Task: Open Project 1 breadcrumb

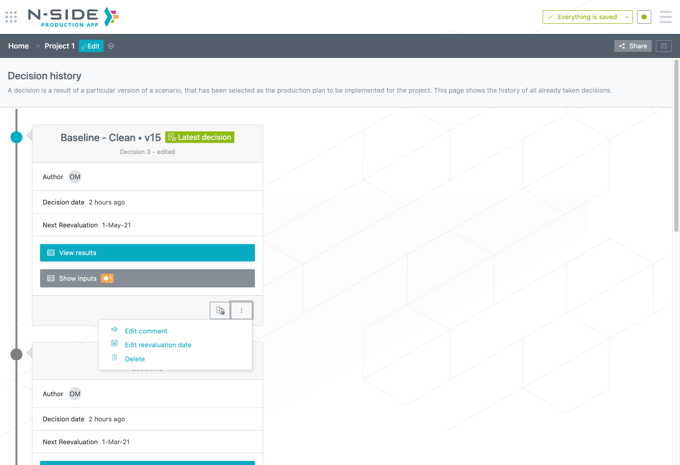Action: click(x=59, y=46)
